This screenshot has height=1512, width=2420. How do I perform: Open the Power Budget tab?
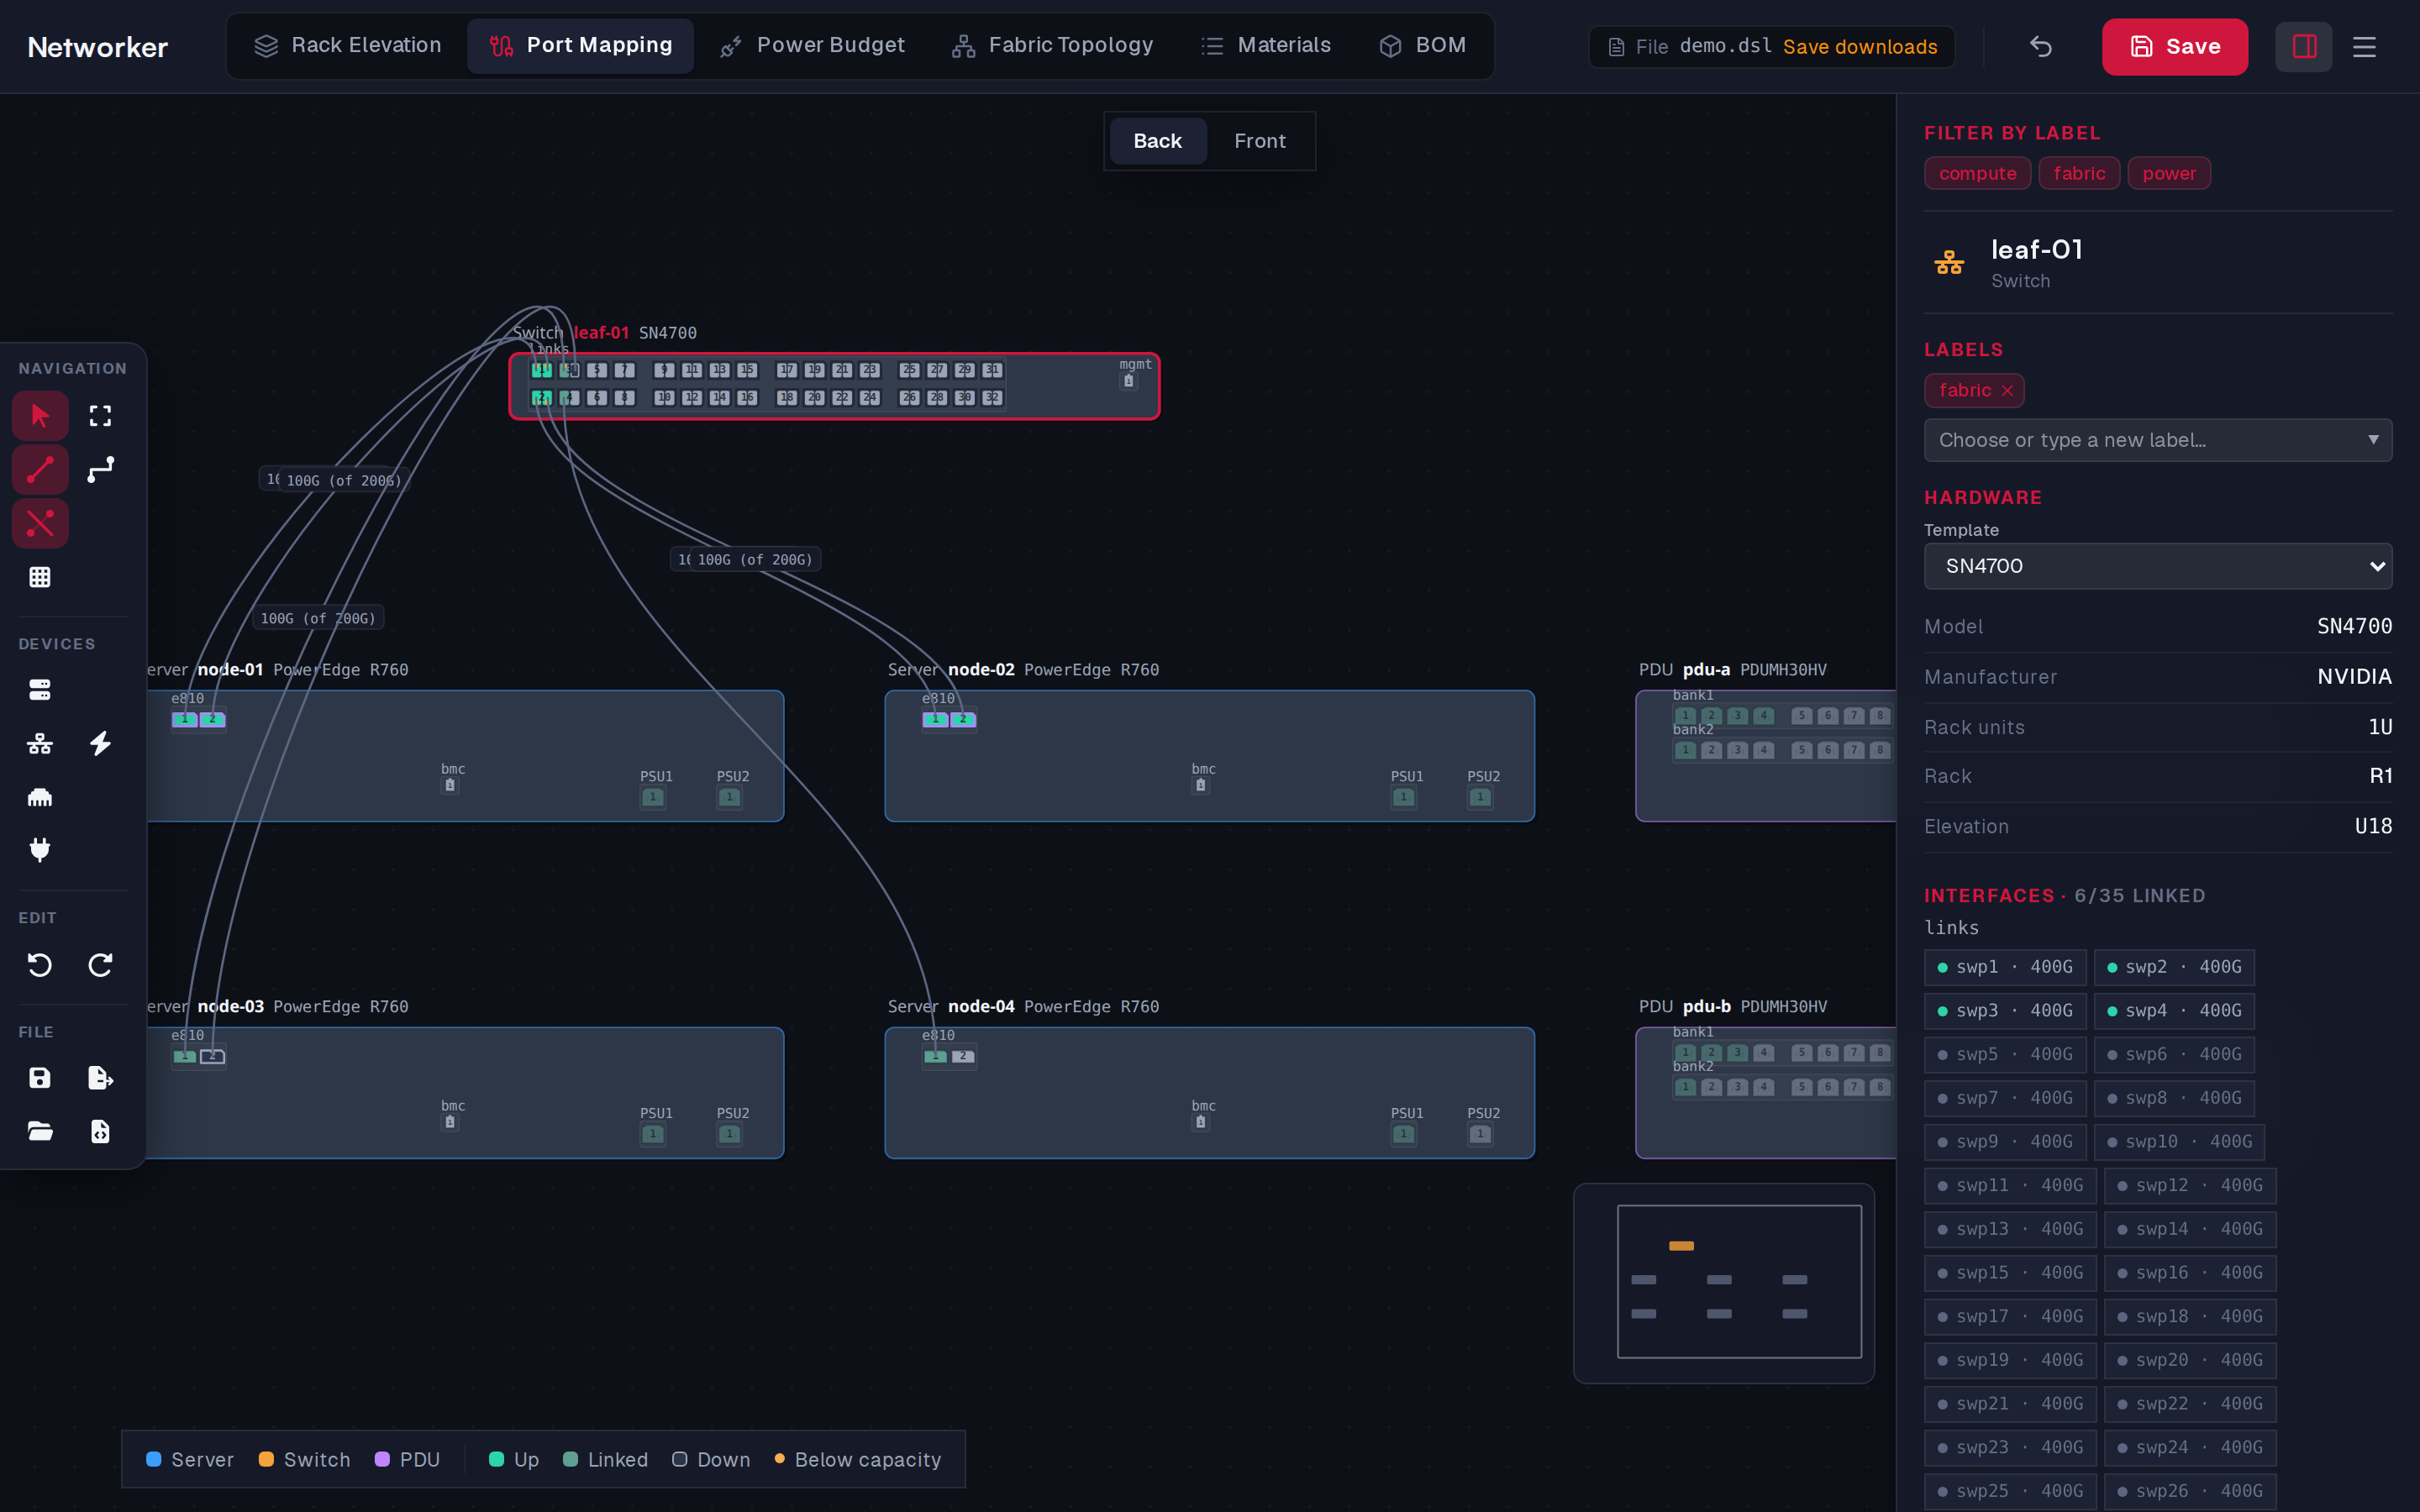tap(812, 46)
